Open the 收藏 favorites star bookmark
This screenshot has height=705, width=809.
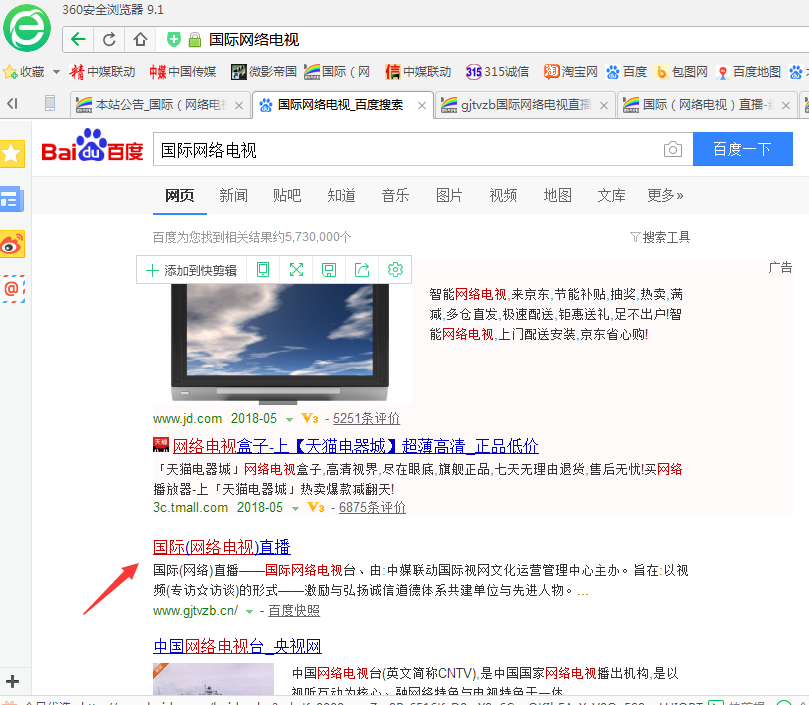tap(24, 72)
